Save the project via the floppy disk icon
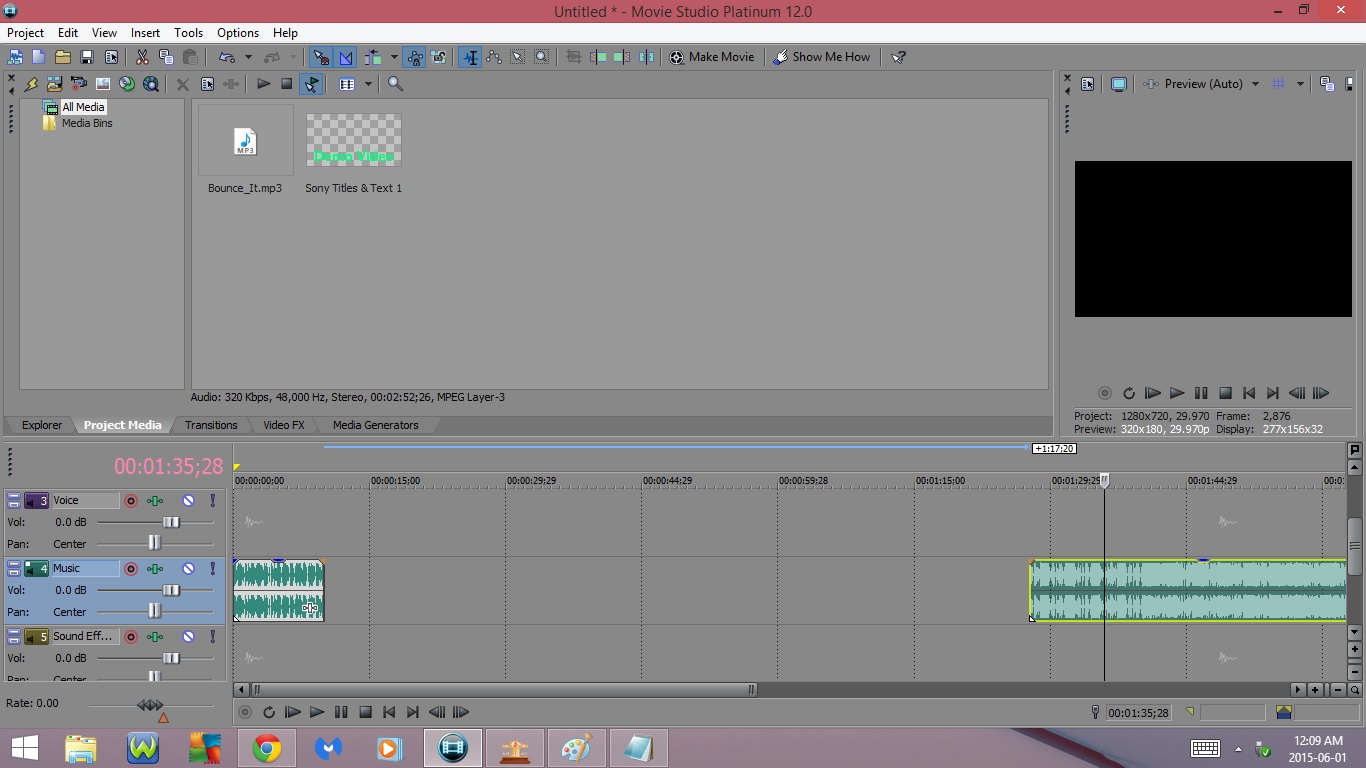Screen dimensions: 1366x768 [x=87, y=57]
